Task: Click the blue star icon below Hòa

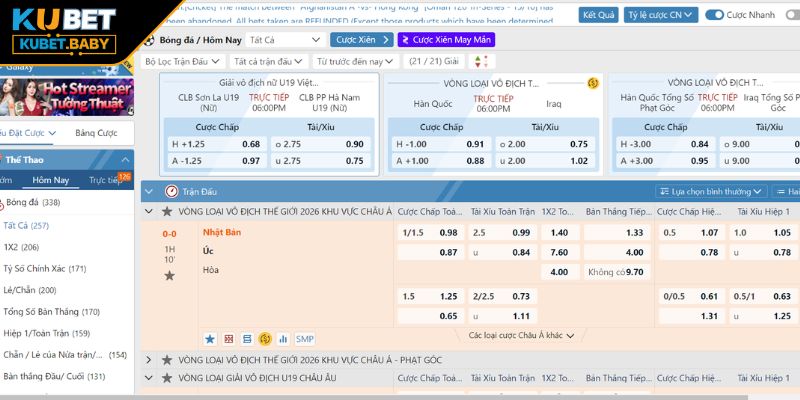Action: click(x=210, y=339)
